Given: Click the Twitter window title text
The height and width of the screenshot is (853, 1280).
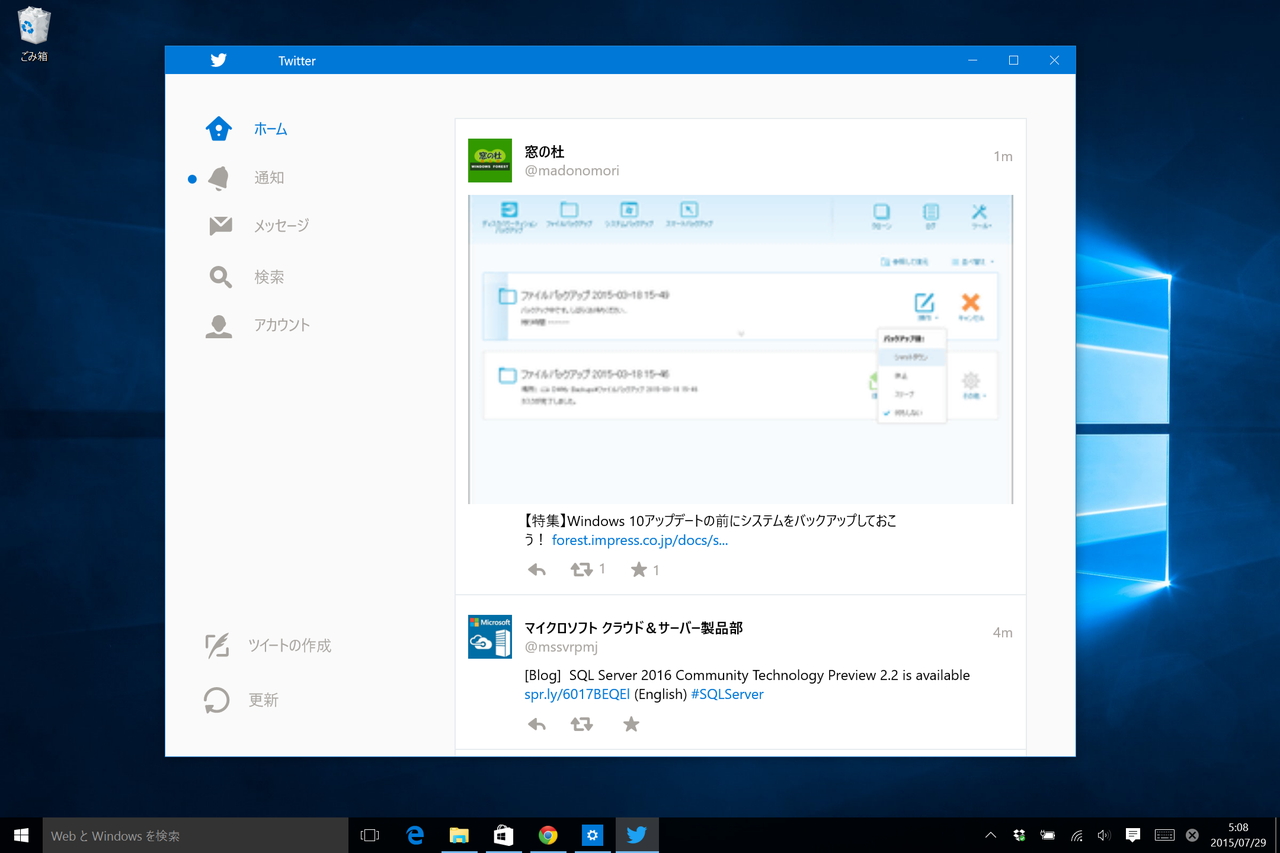Looking at the screenshot, I should coord(297,61).
